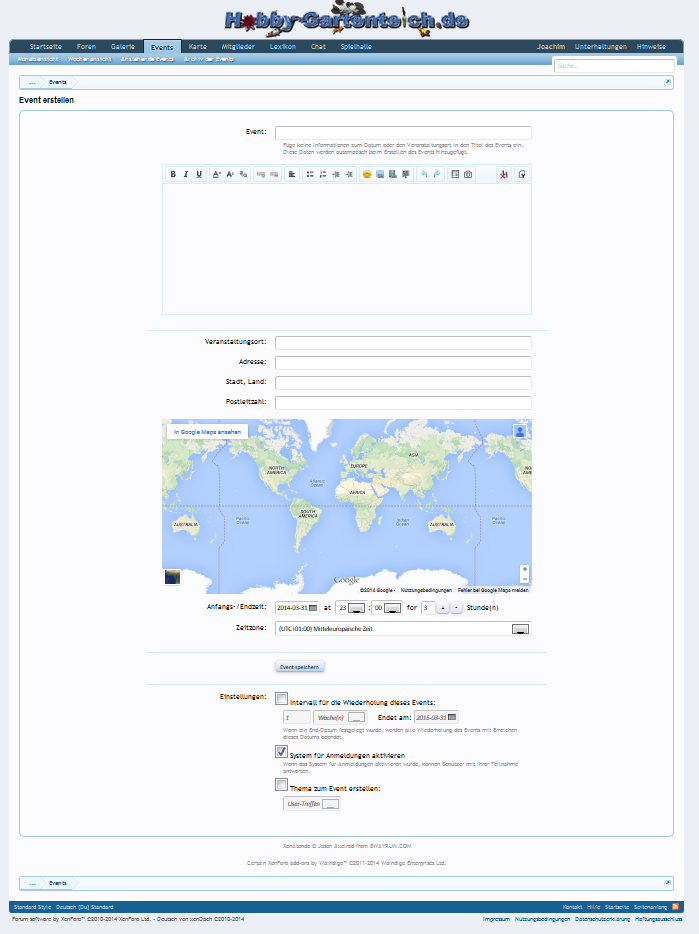Zoom in on the Google map
The height and width of the screenshot is (934, 699).
[x=524, y=569]
